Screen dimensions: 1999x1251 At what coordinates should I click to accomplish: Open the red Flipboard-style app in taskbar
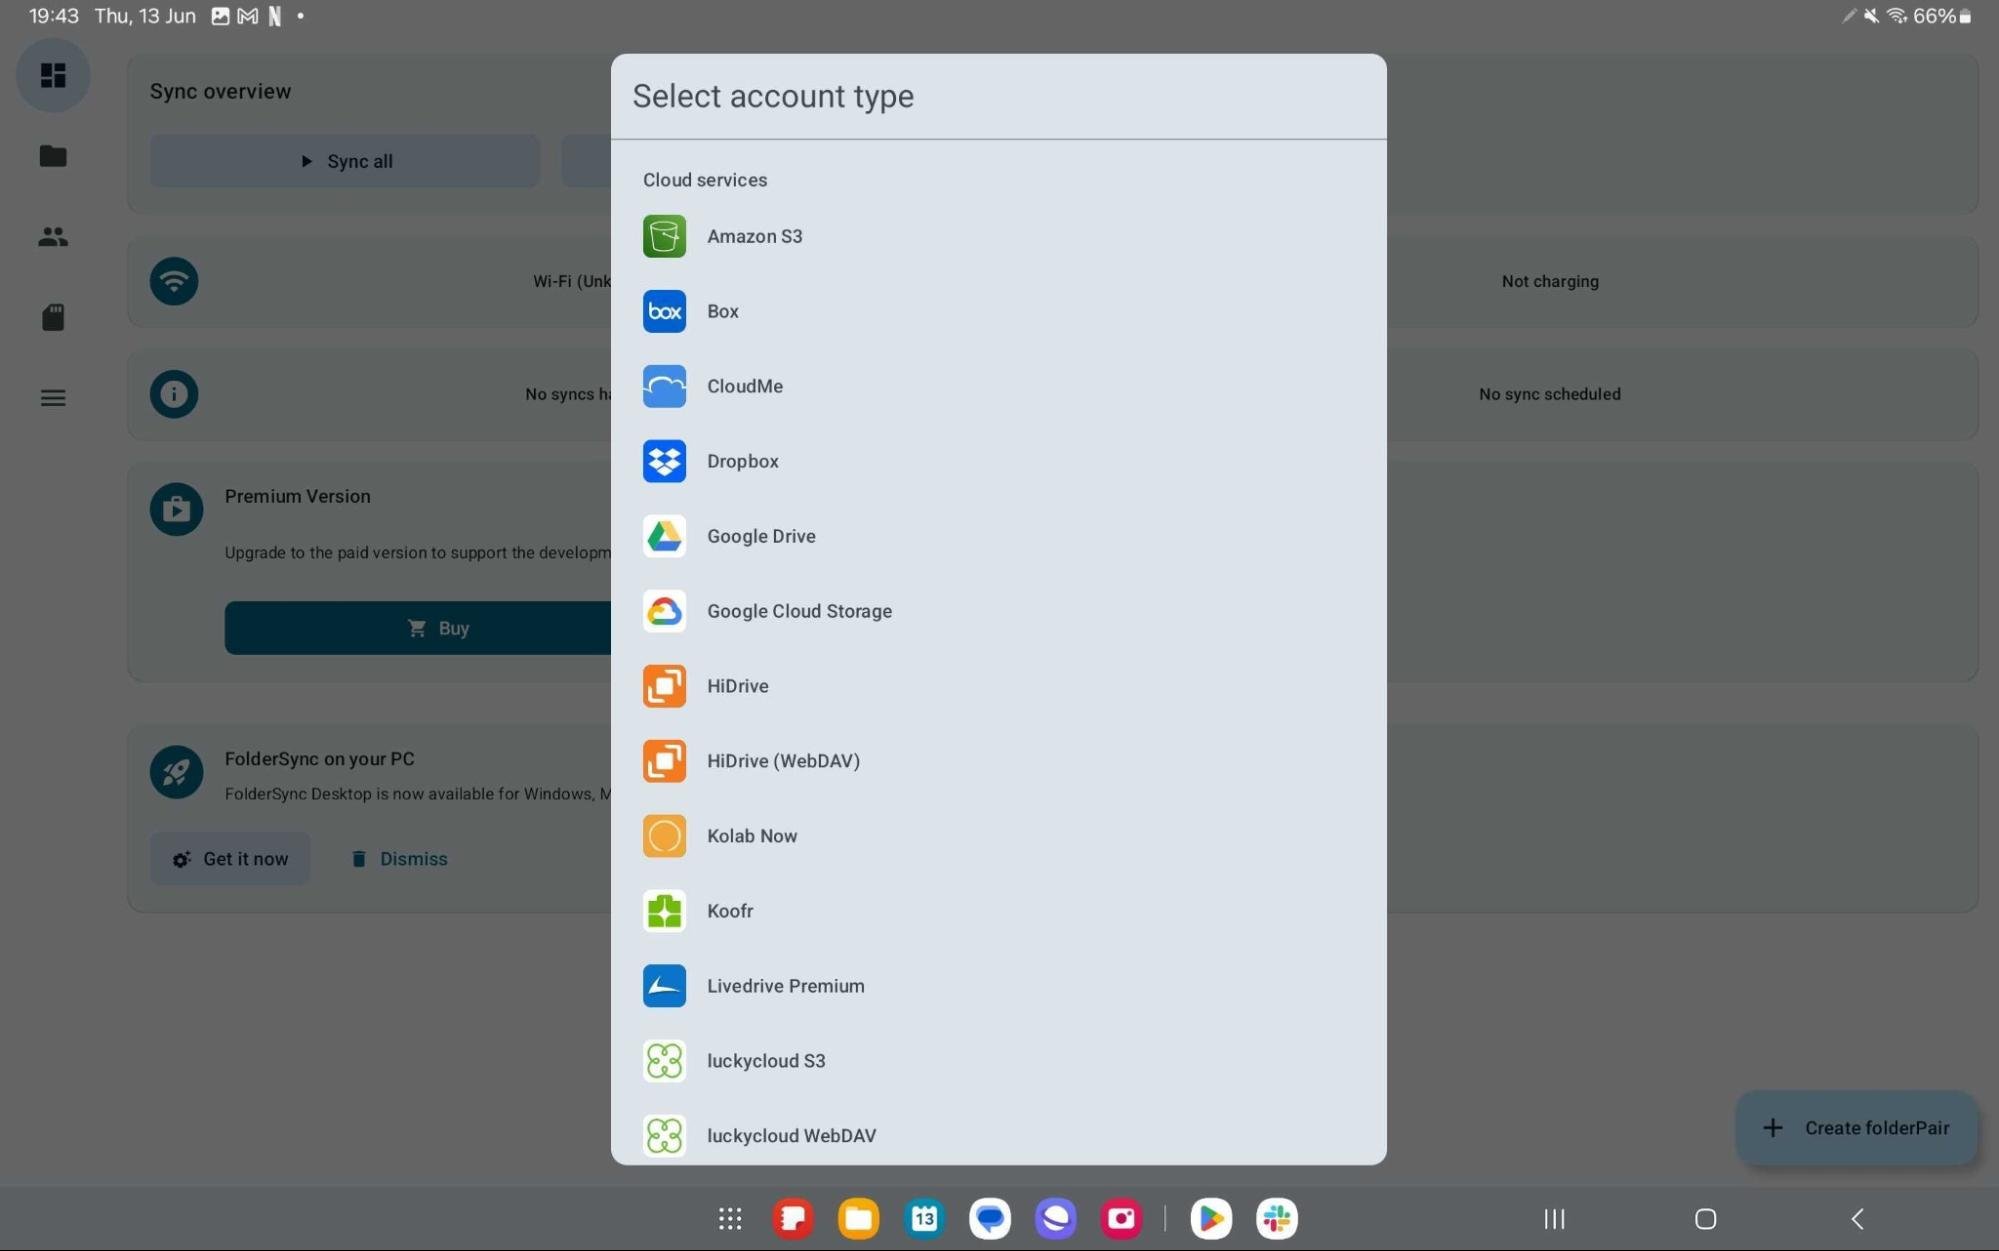tap(792, 1218)
